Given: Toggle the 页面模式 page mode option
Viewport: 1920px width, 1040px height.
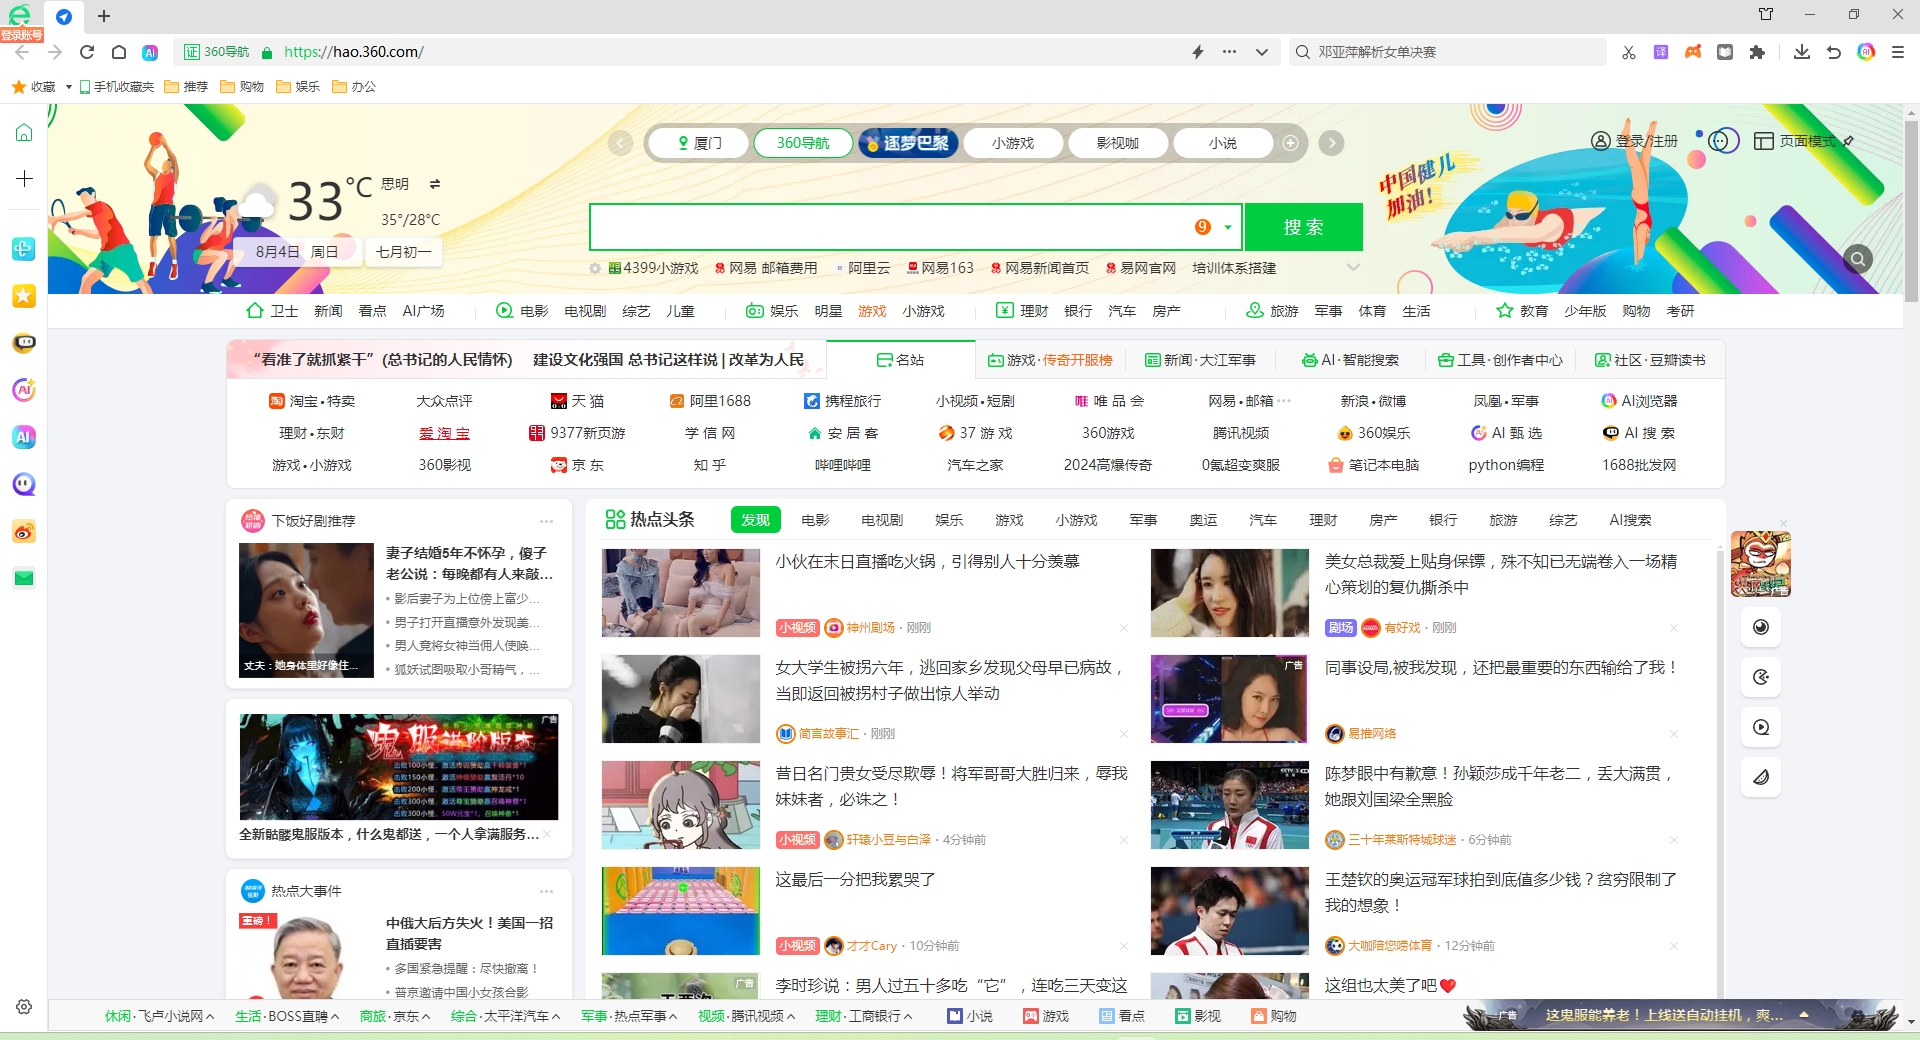Looking at the screenshot, I should point(1795,141).
